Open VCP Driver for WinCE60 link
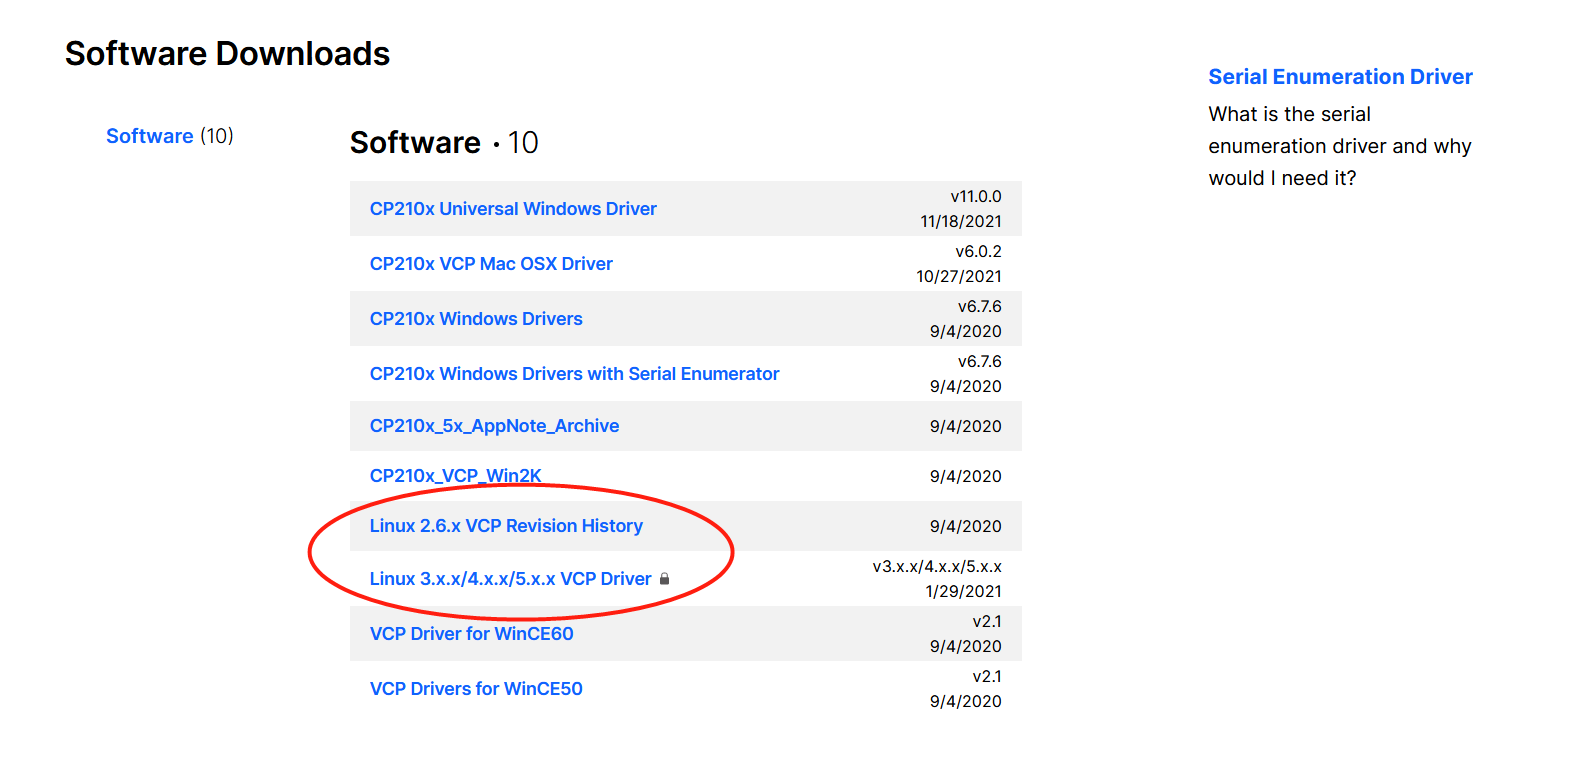 point(471,634)
